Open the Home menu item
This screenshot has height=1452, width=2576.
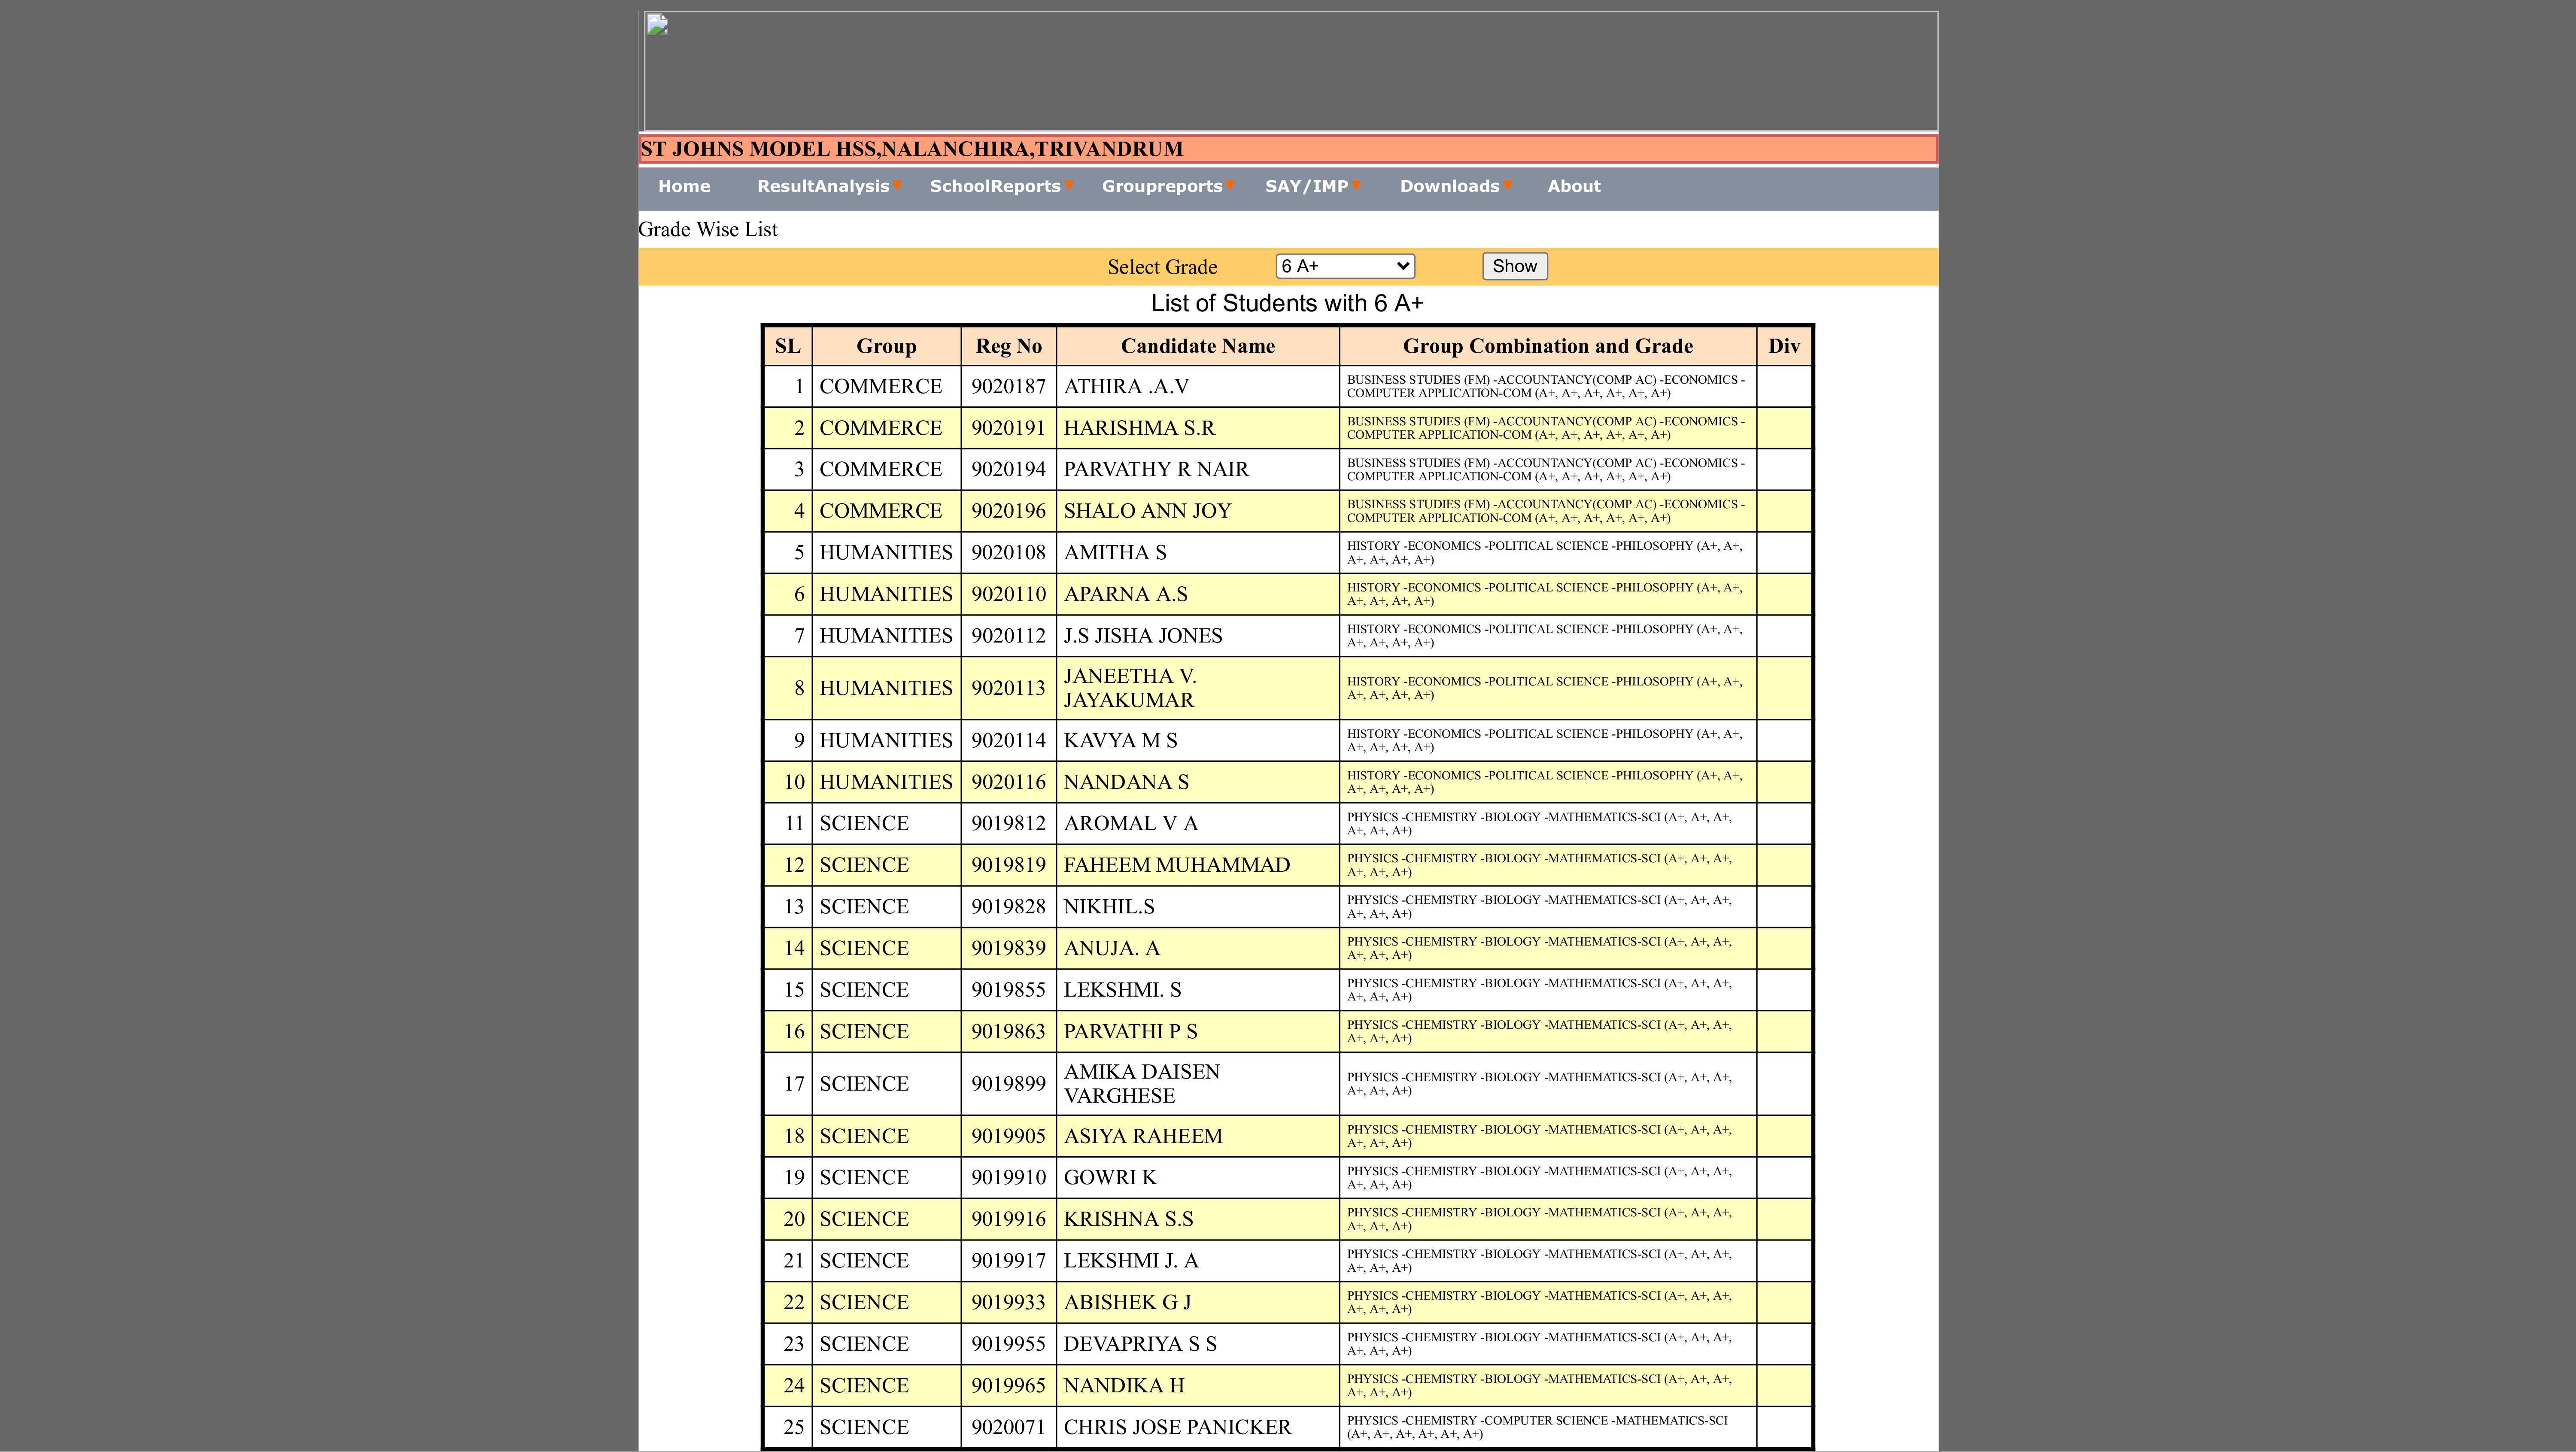[684, 186]
